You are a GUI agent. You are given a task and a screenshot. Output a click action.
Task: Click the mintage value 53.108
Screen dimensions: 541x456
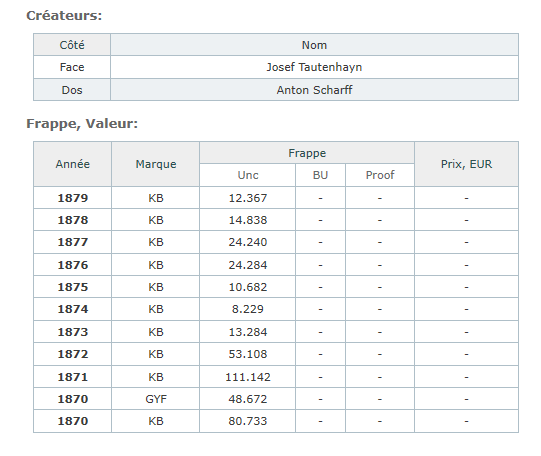point(248,354)
